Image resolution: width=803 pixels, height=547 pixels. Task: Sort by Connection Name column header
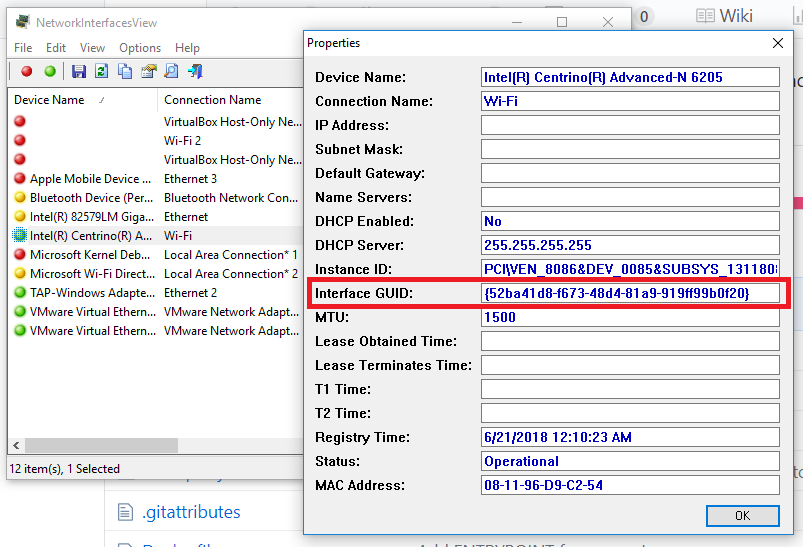[x=212, y=100]
